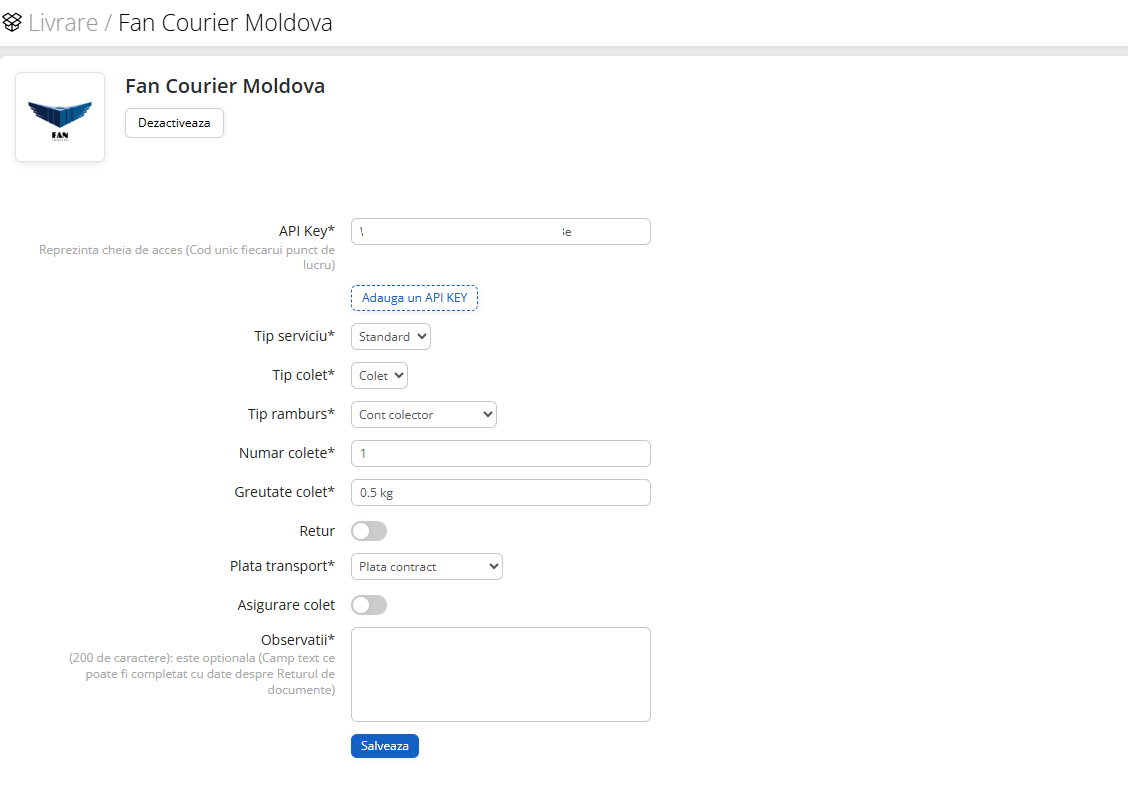Click the Fan Courier Moldova breadcrumb title
Viewport: 1128px width, 800px height.
225,23
